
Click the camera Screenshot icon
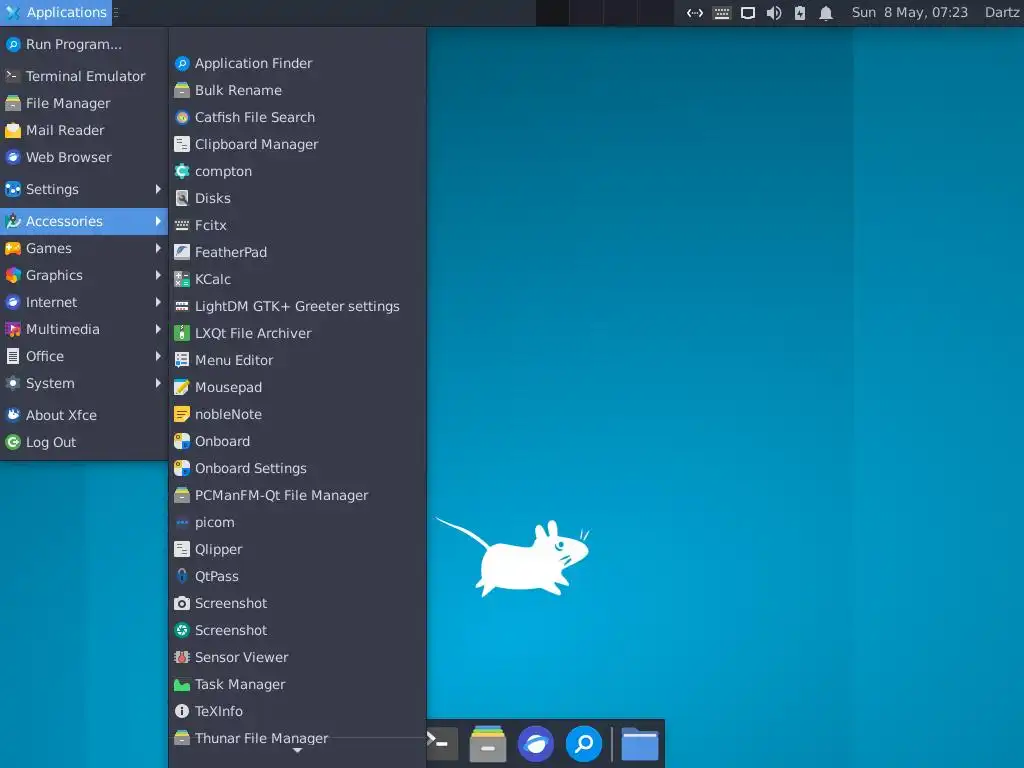point(182,603)
